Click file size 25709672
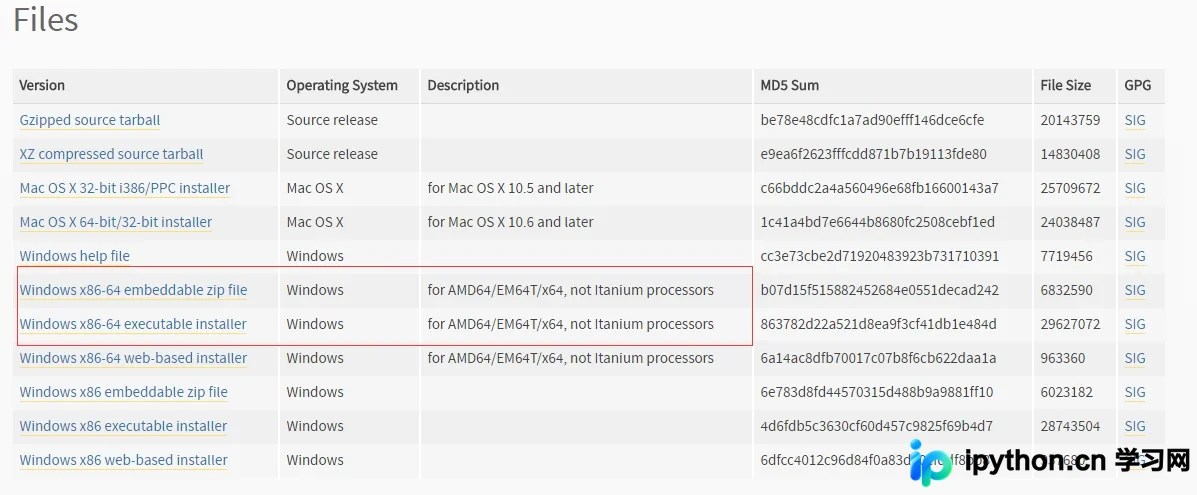Screen dimensions: 1197x495 point(1070,188)
